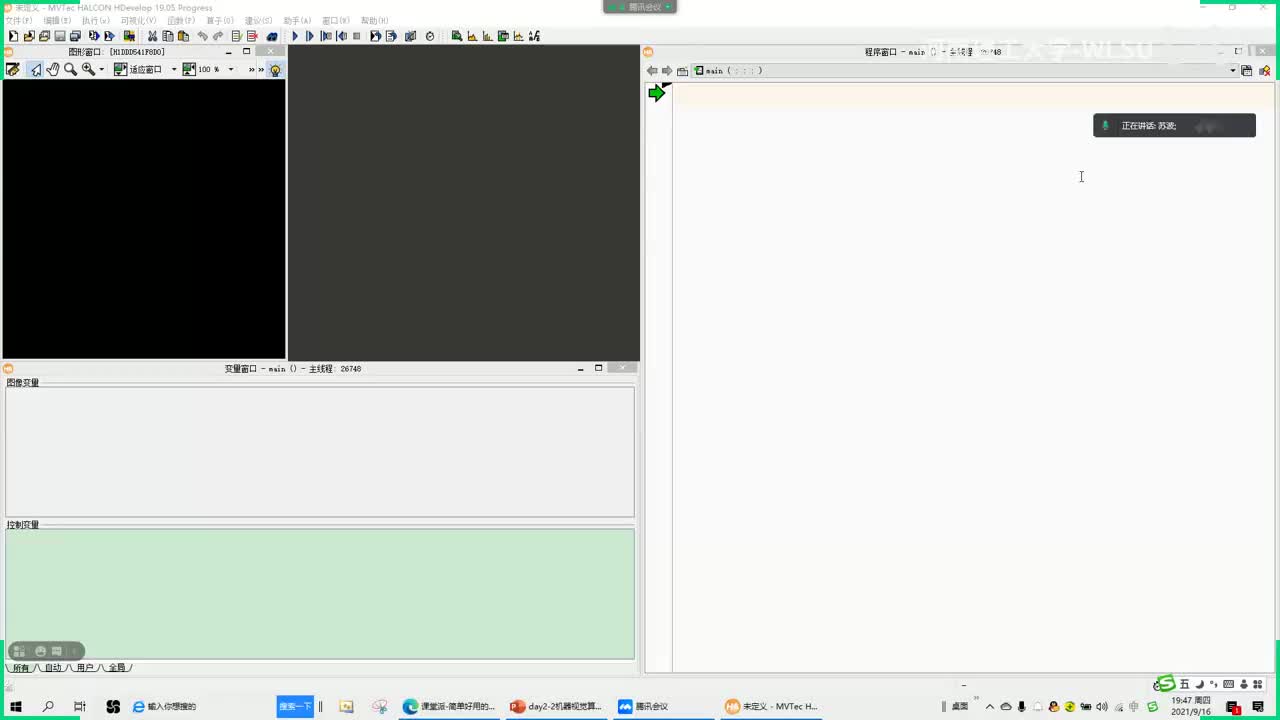This screenshot has height=720, width=1280.
Task: Open the 执行 menu
Action: point(96,20)
